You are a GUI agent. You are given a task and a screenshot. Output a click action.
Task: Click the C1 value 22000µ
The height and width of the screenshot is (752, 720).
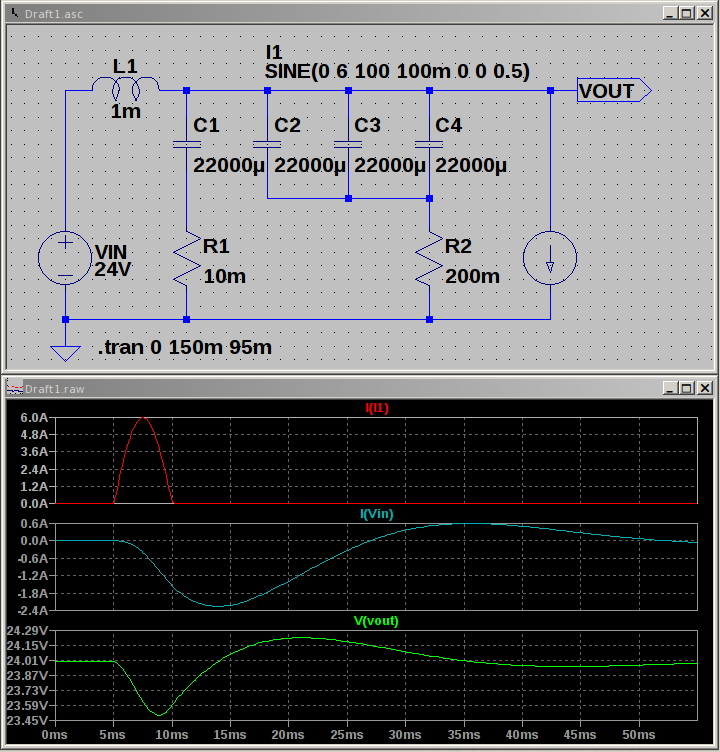click(229, 165)
